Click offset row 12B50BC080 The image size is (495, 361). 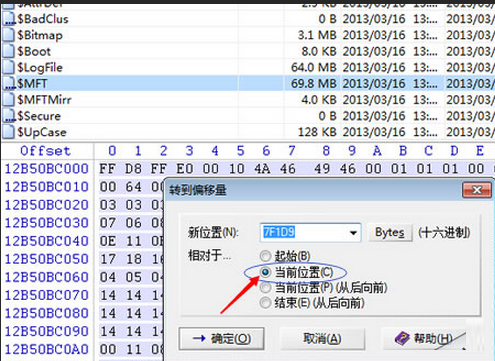[x=47, y=313]
